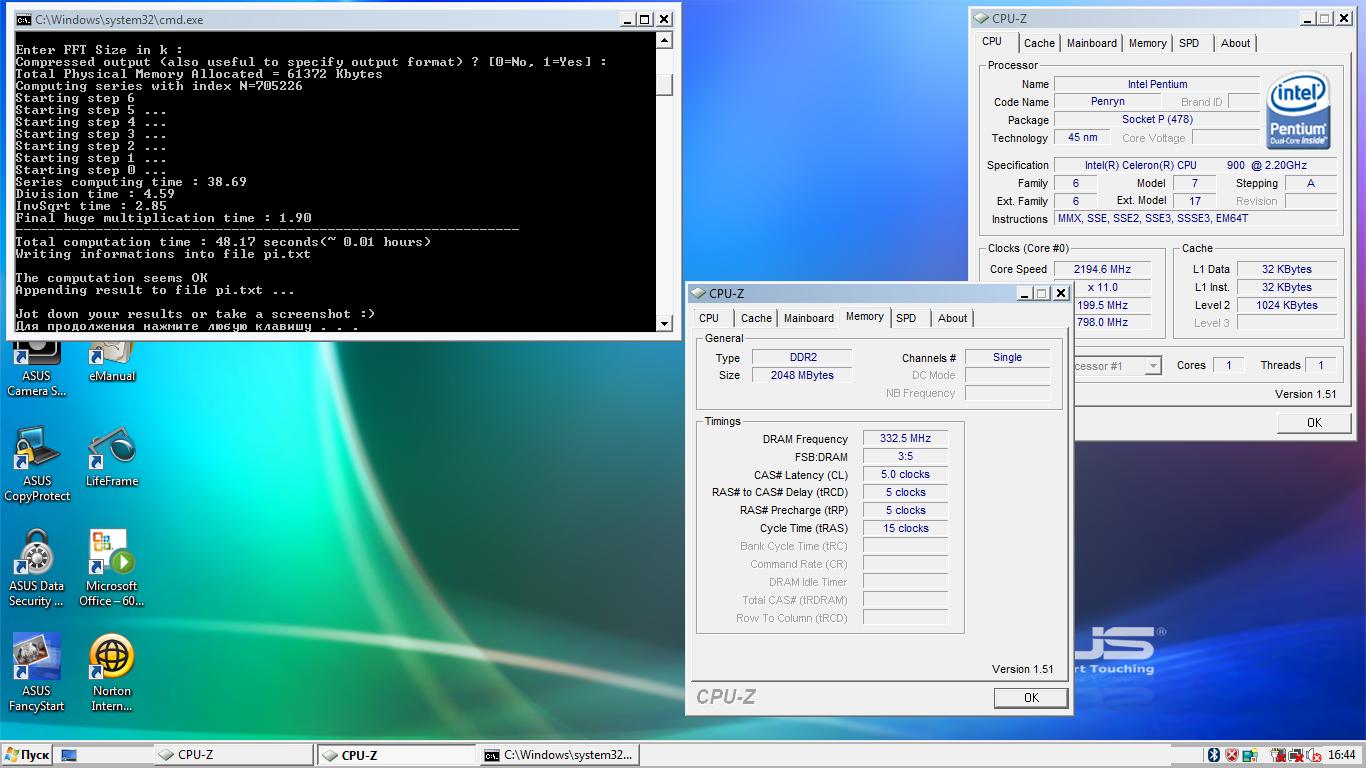Select the ASUS CopyProtect desktop icon
This screenshot has height=768, width=1366.
coord(37,465)
